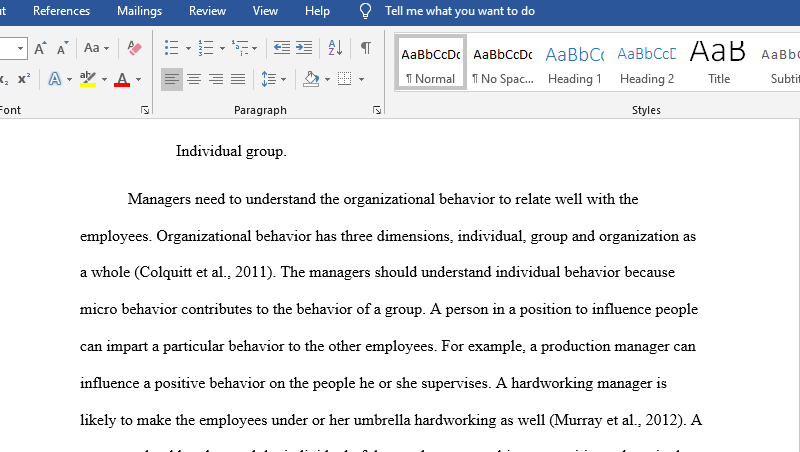Viewport: 800px width, 452px height.
Task: Apply multilevel list formatting
Action: point(240,48)
